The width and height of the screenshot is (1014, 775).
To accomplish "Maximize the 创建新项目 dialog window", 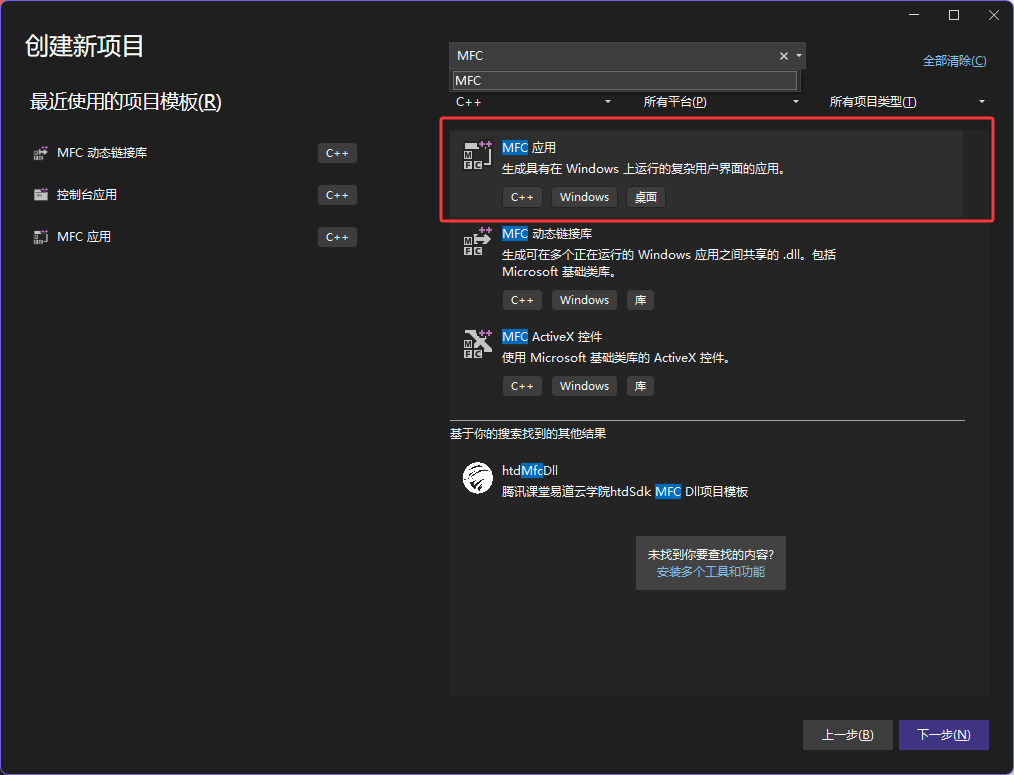I will click(x=953, y=15).
